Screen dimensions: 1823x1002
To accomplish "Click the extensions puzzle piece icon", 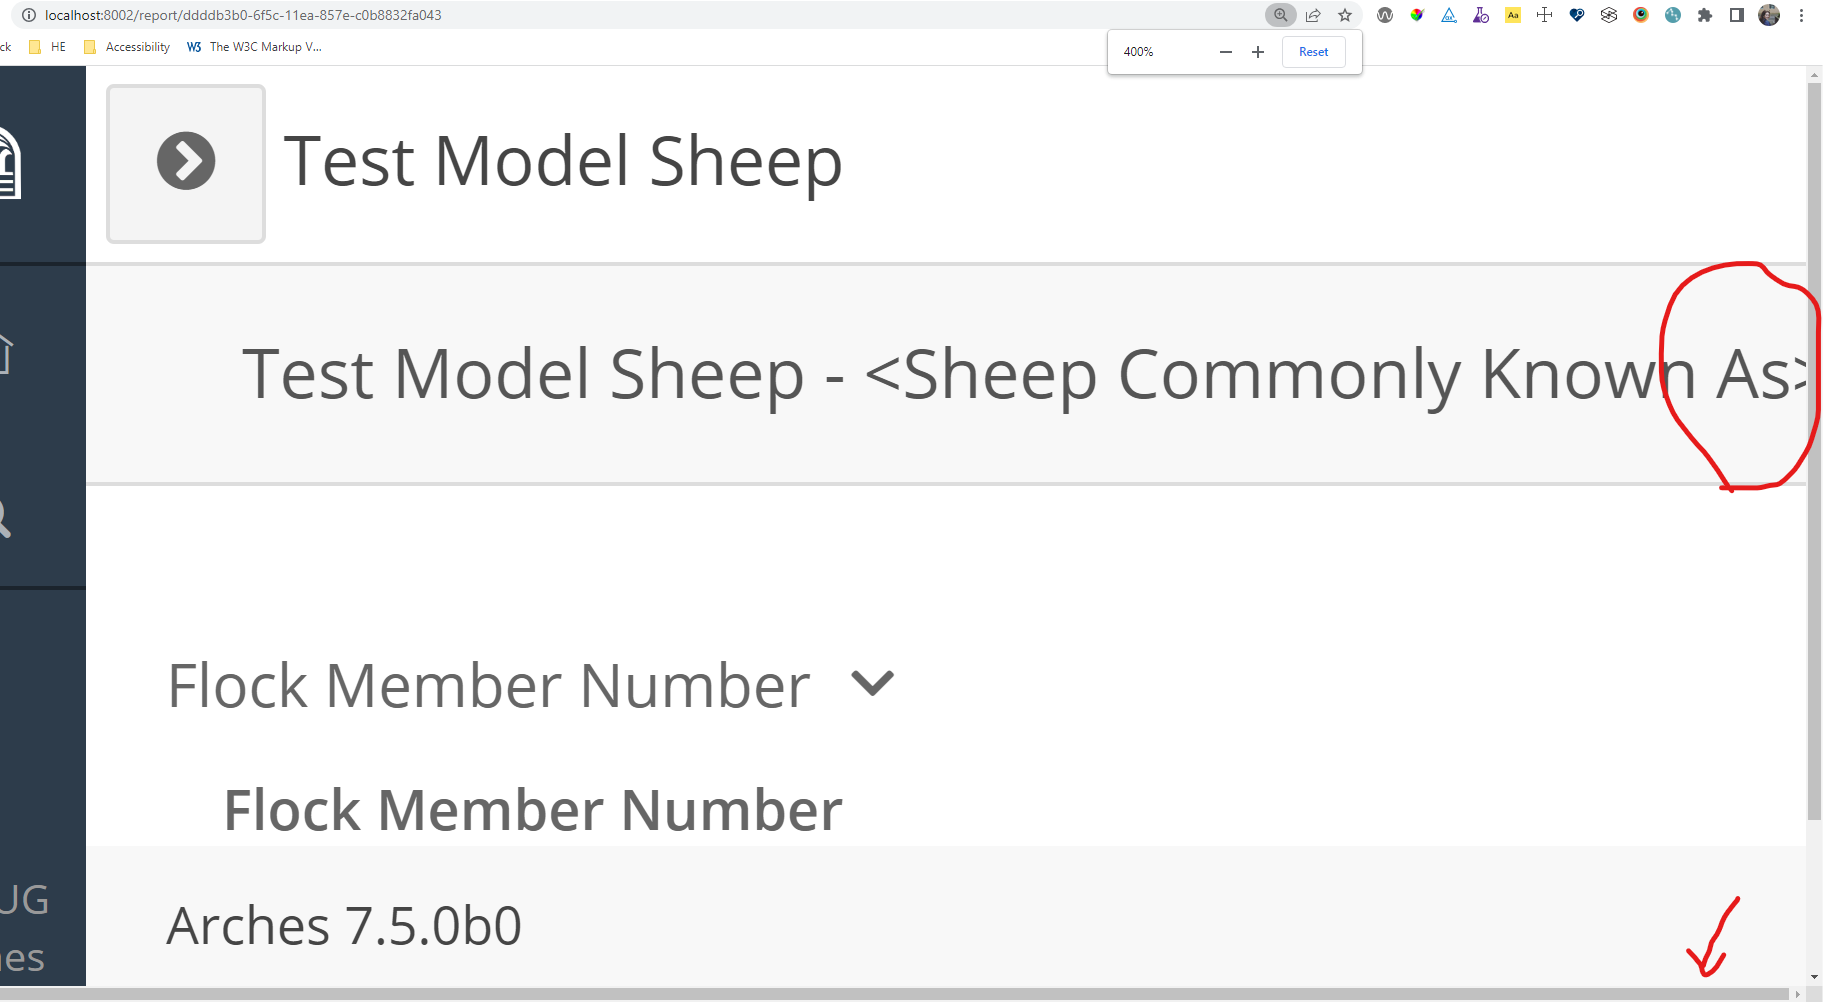I will pyautogui.click(x=1702, y=15).
